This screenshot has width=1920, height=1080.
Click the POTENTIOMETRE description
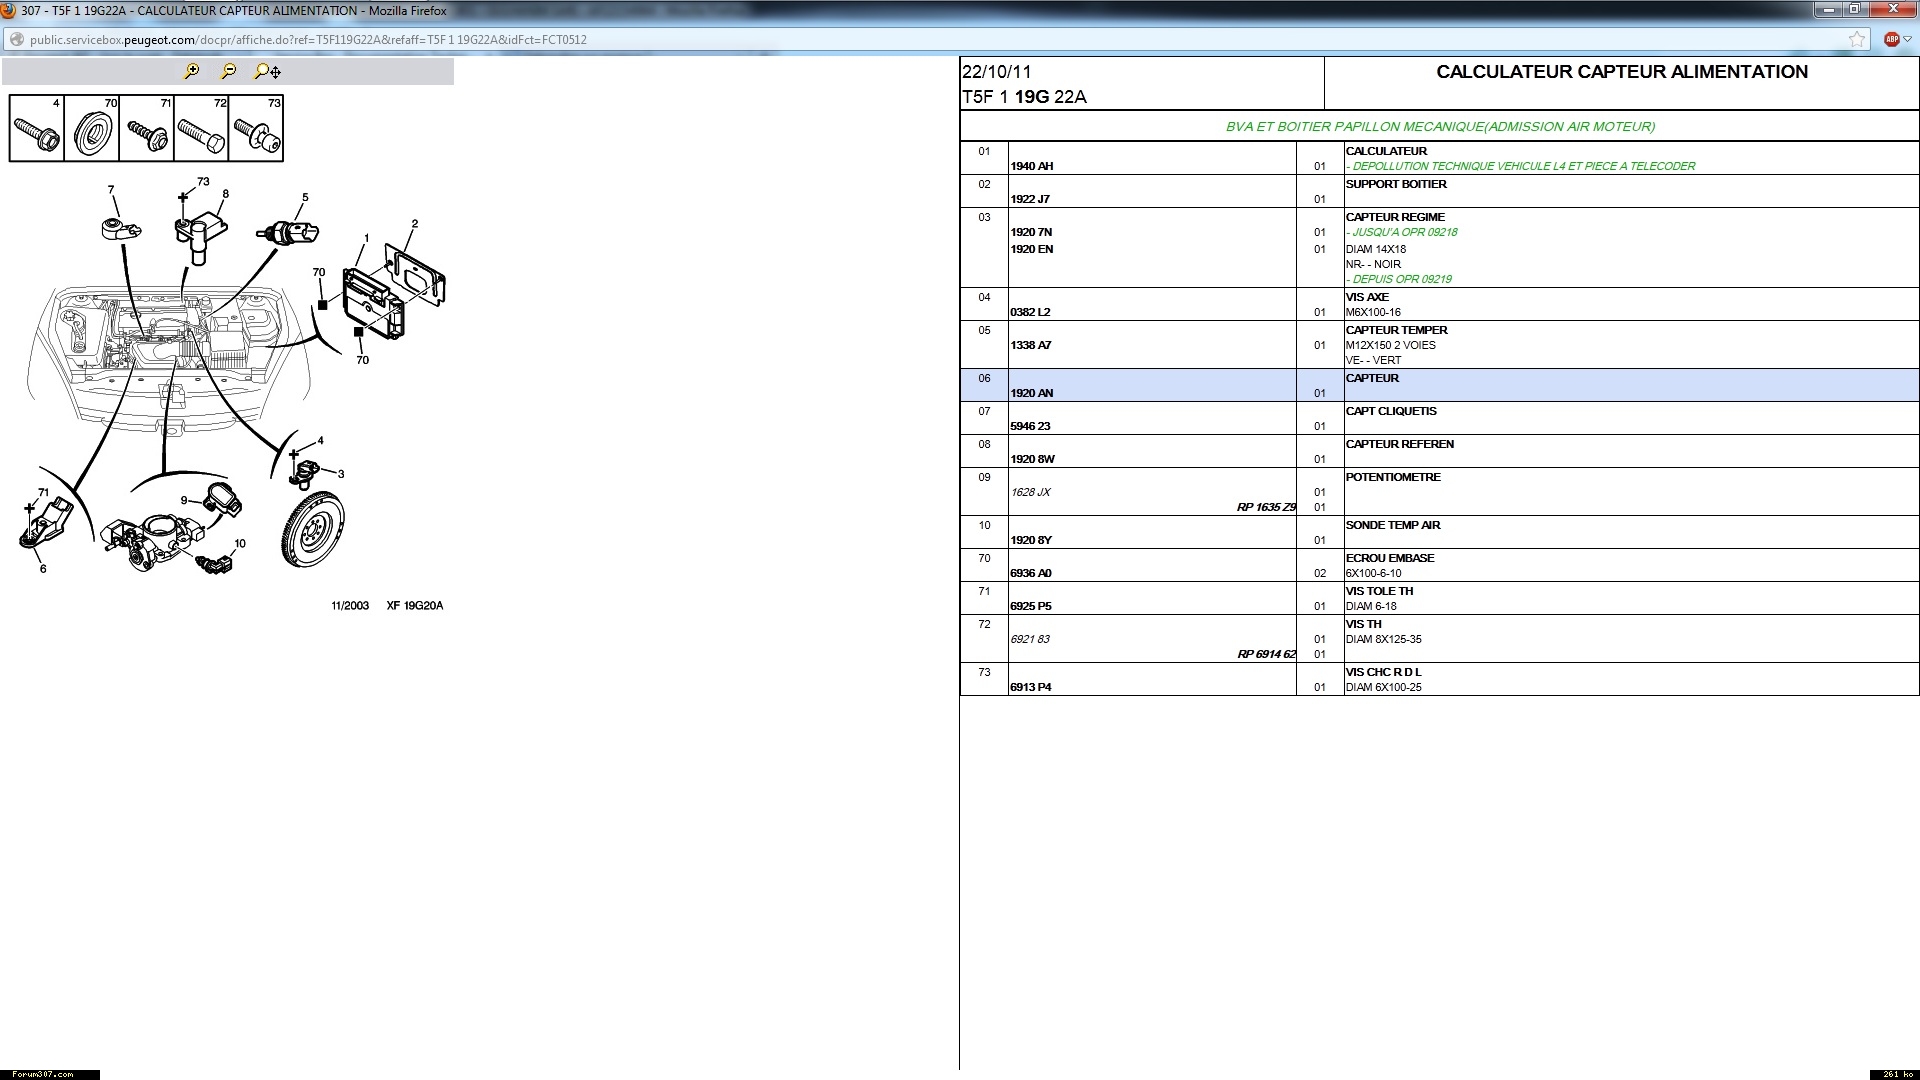pos(1393,477)
